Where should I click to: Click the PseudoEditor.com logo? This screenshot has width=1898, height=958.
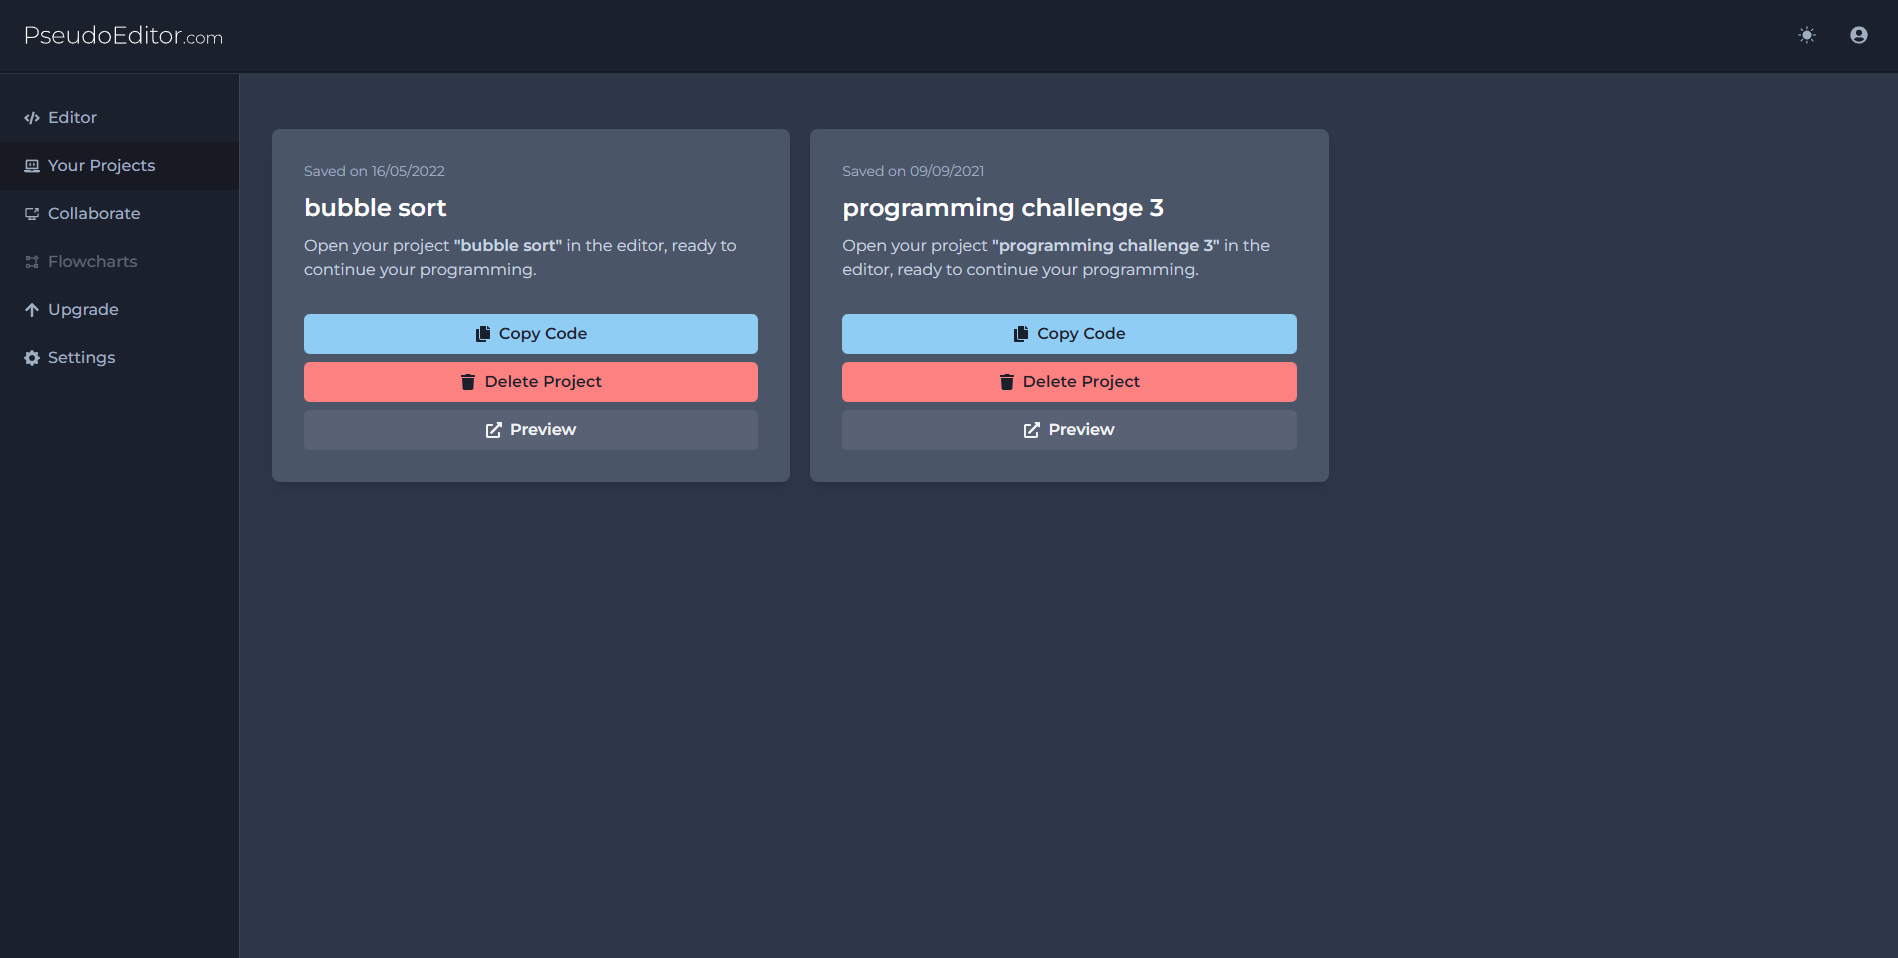tap(123, 36)
